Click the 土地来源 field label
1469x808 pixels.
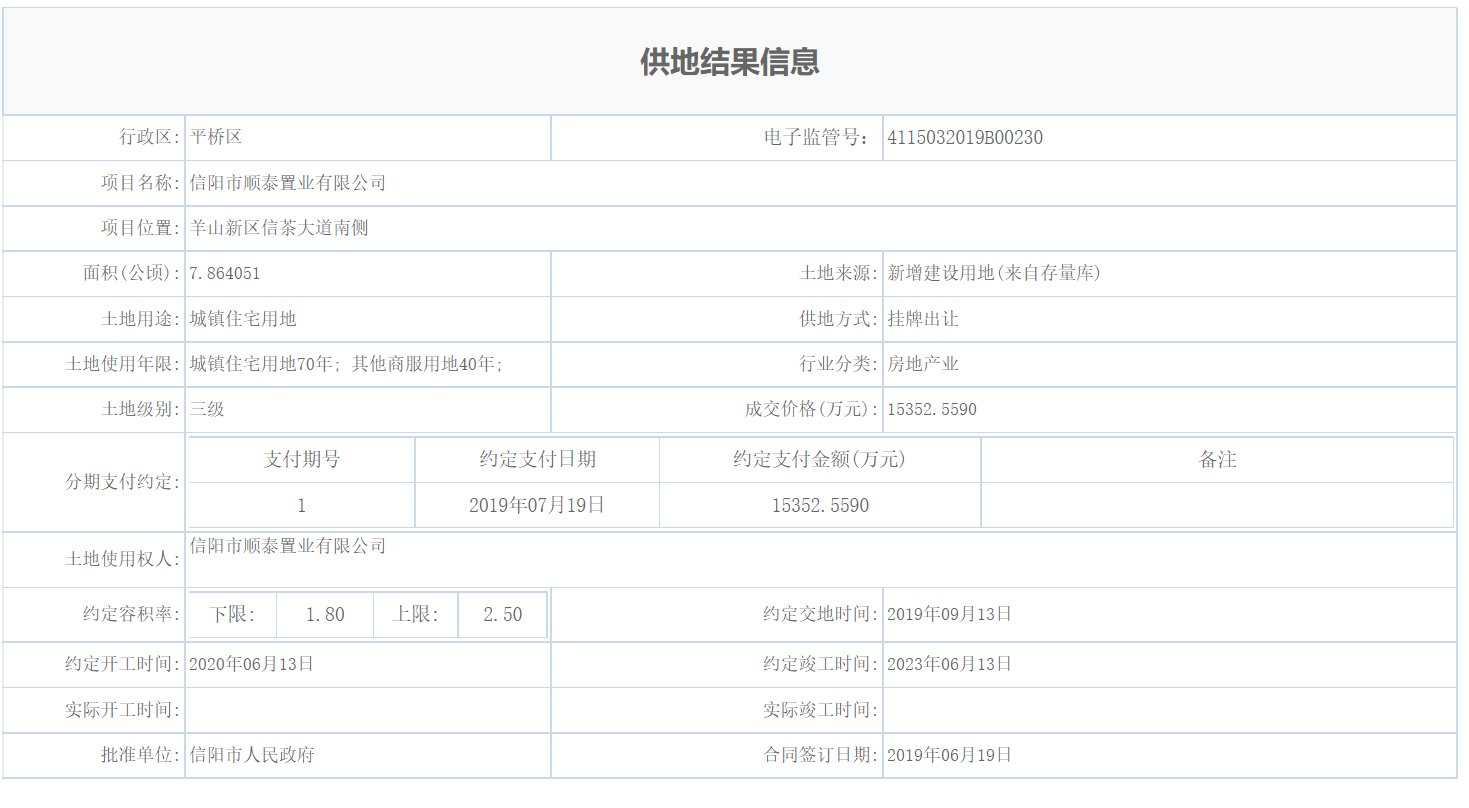tap(839, 273)
